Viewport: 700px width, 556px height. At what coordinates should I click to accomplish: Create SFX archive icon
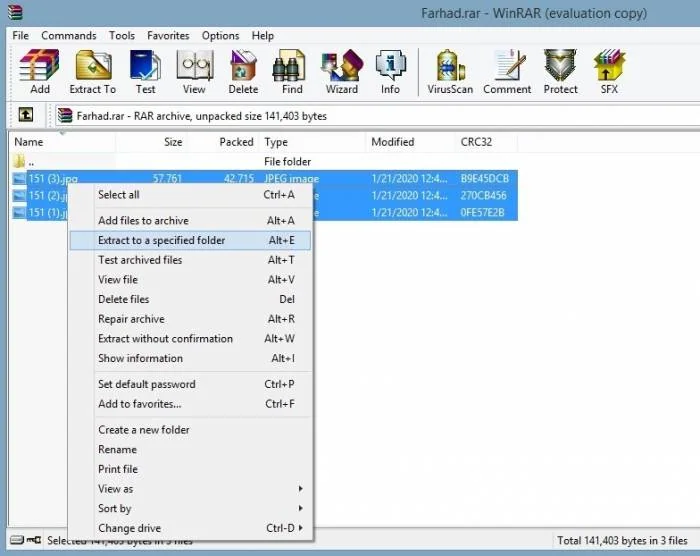(x=609, y=71)
